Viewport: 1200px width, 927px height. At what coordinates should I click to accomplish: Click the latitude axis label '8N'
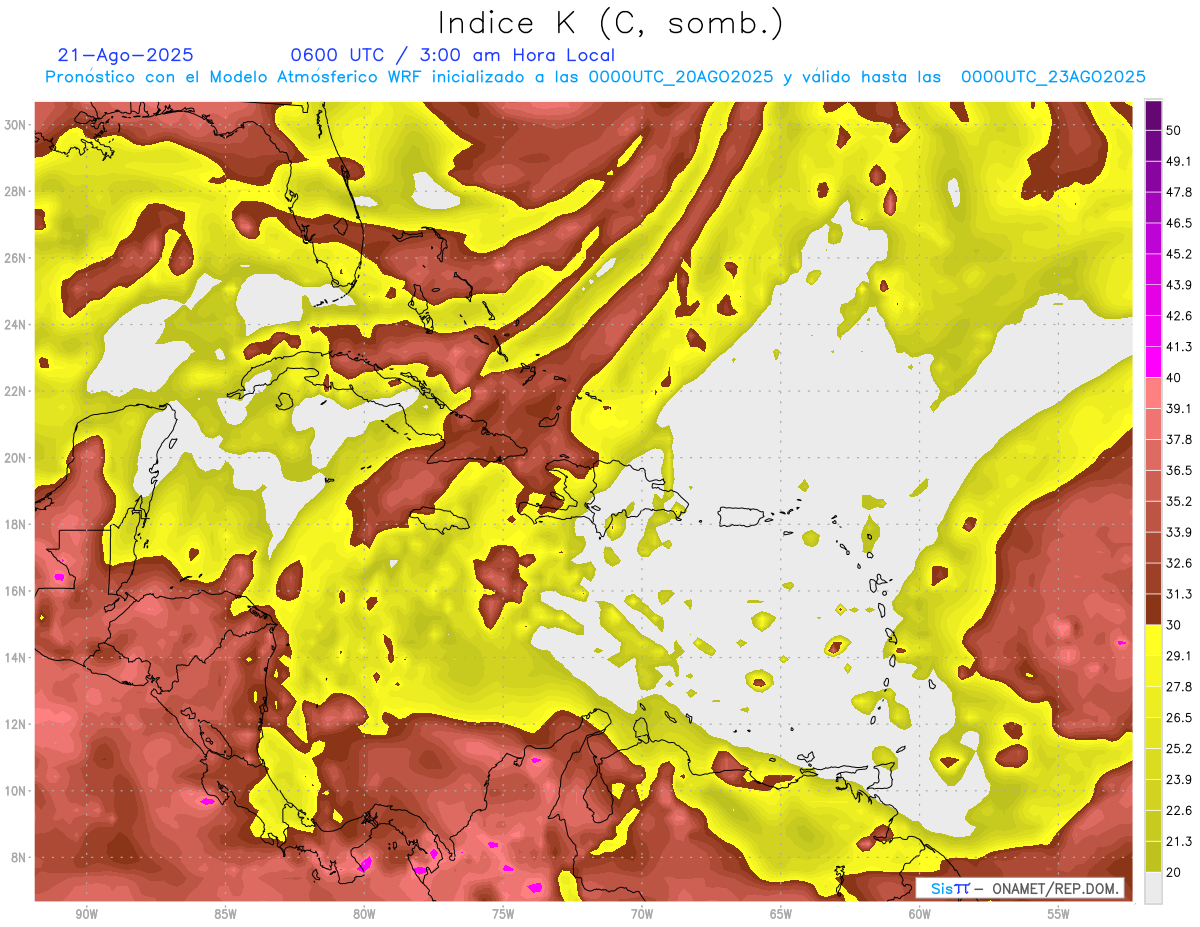click(18, 857)
